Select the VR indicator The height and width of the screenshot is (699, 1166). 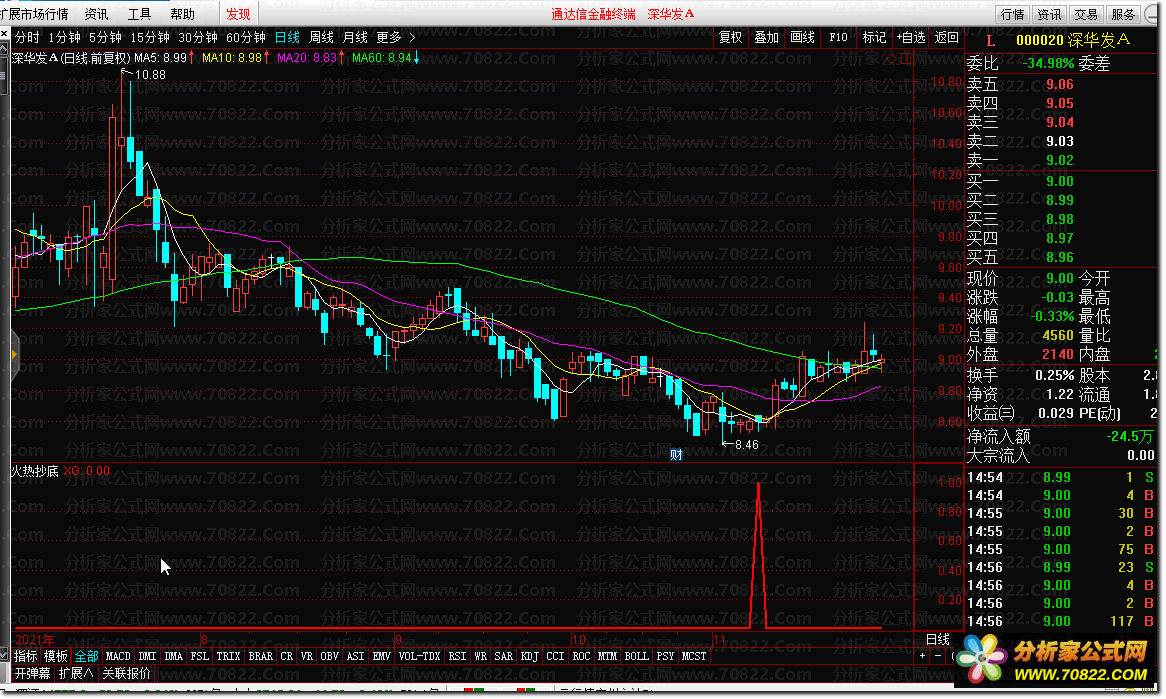pyautogui.click(x=306, y=656)
